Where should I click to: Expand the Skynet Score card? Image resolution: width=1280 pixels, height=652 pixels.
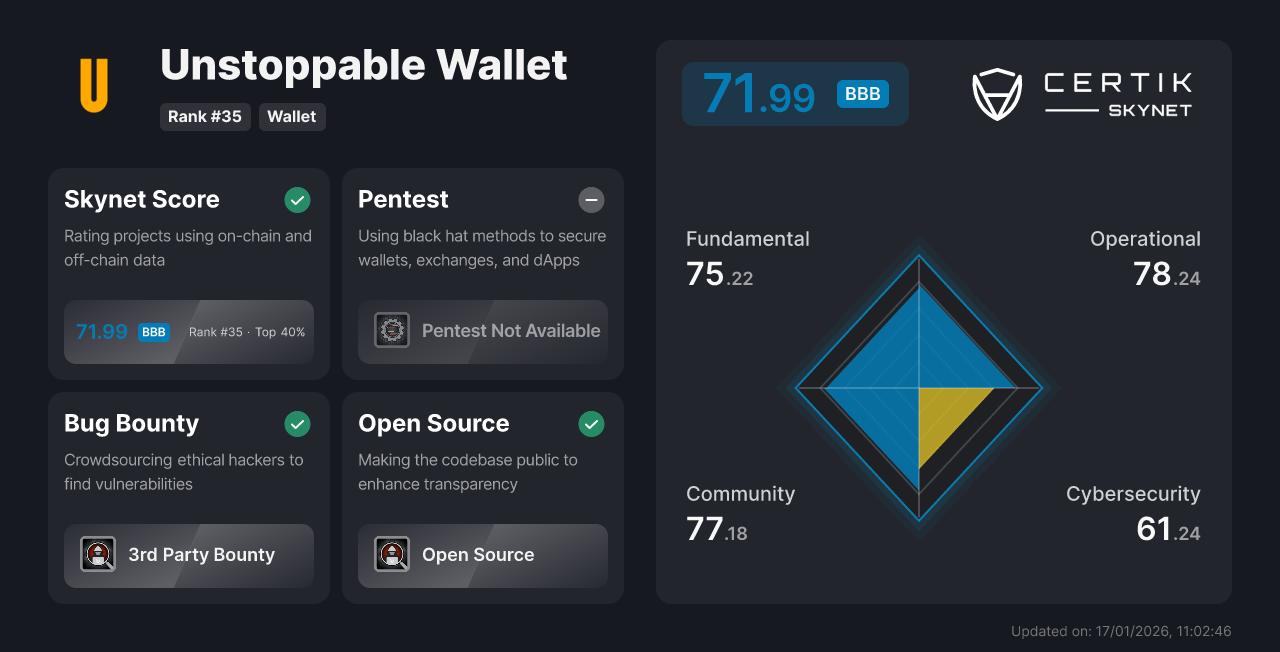188,273
